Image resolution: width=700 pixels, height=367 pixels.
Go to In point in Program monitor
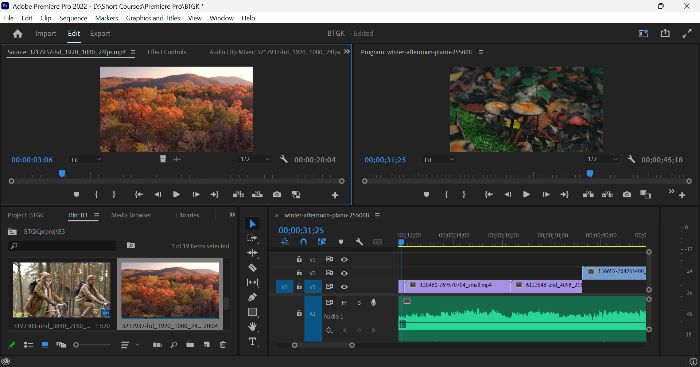[x=489, y=195]
